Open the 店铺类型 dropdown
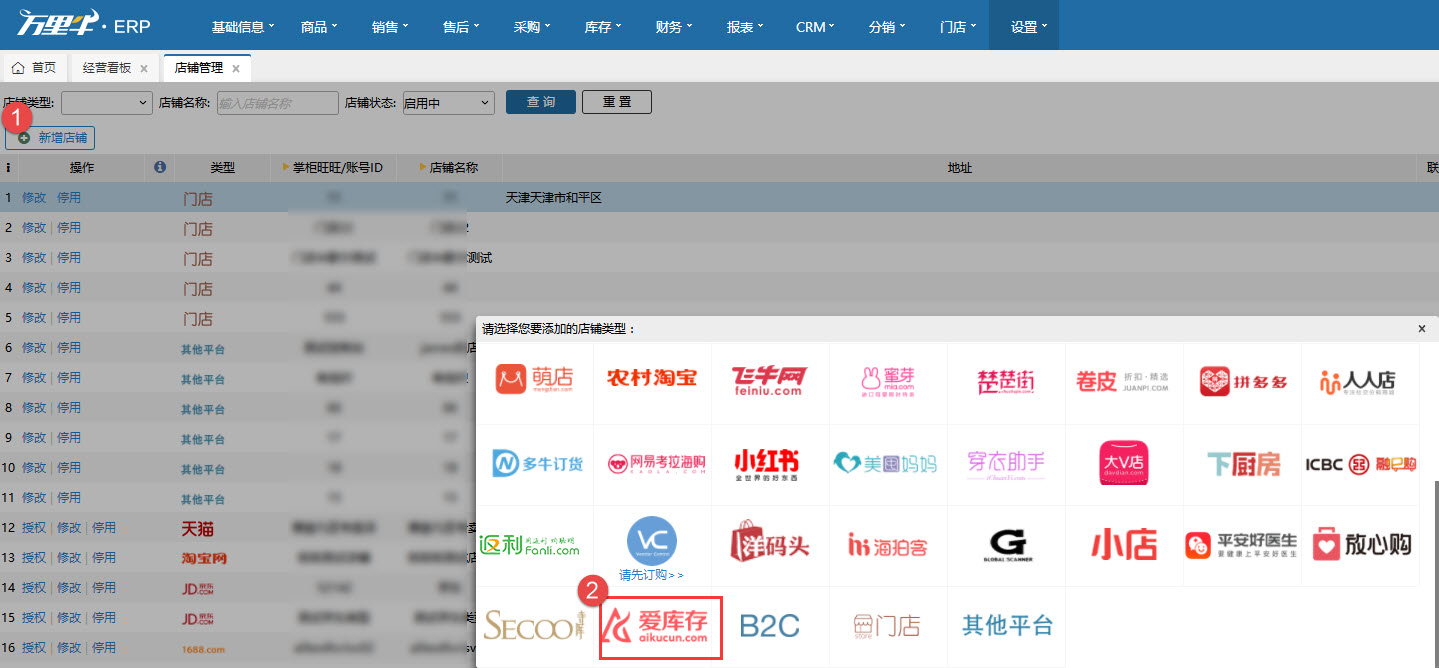Viewport: 1439px width, 668px height. (x=106, y=101)
